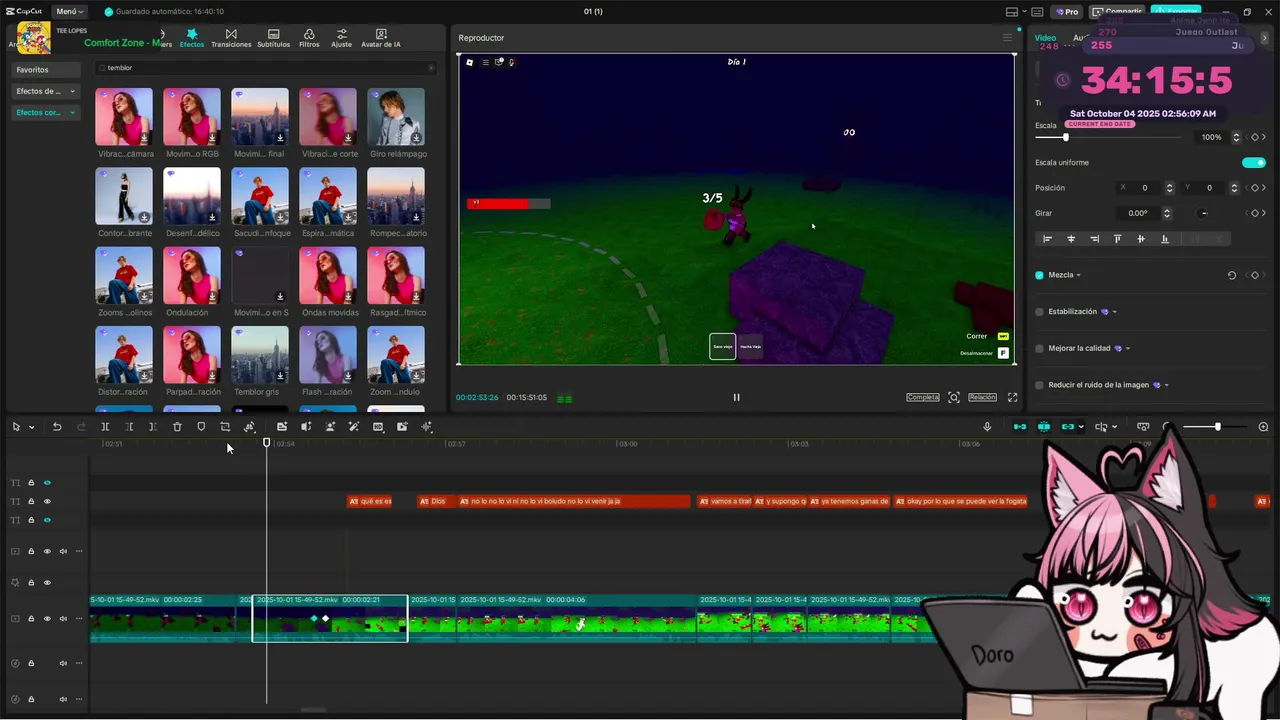Click the fullscreen icon in the player
The image size is (1280, 720).
[x=1012, y=397]
